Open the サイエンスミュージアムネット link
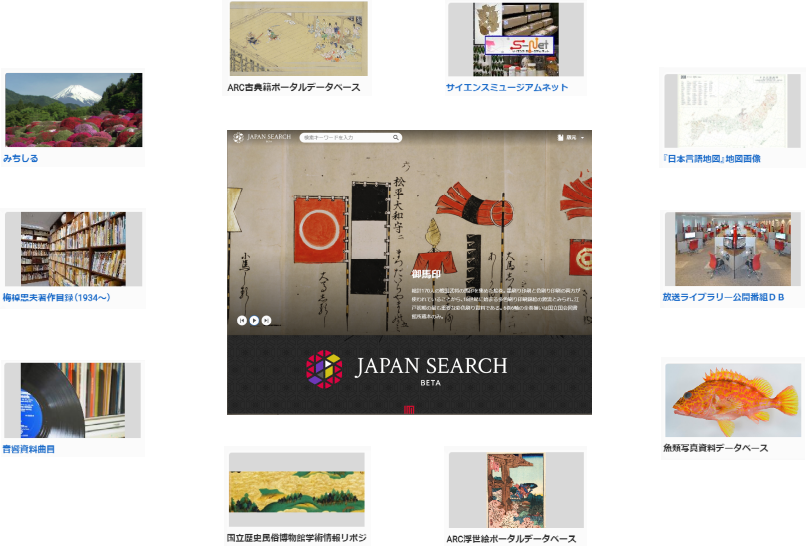 pyautogui.click(x=507, y=87)
